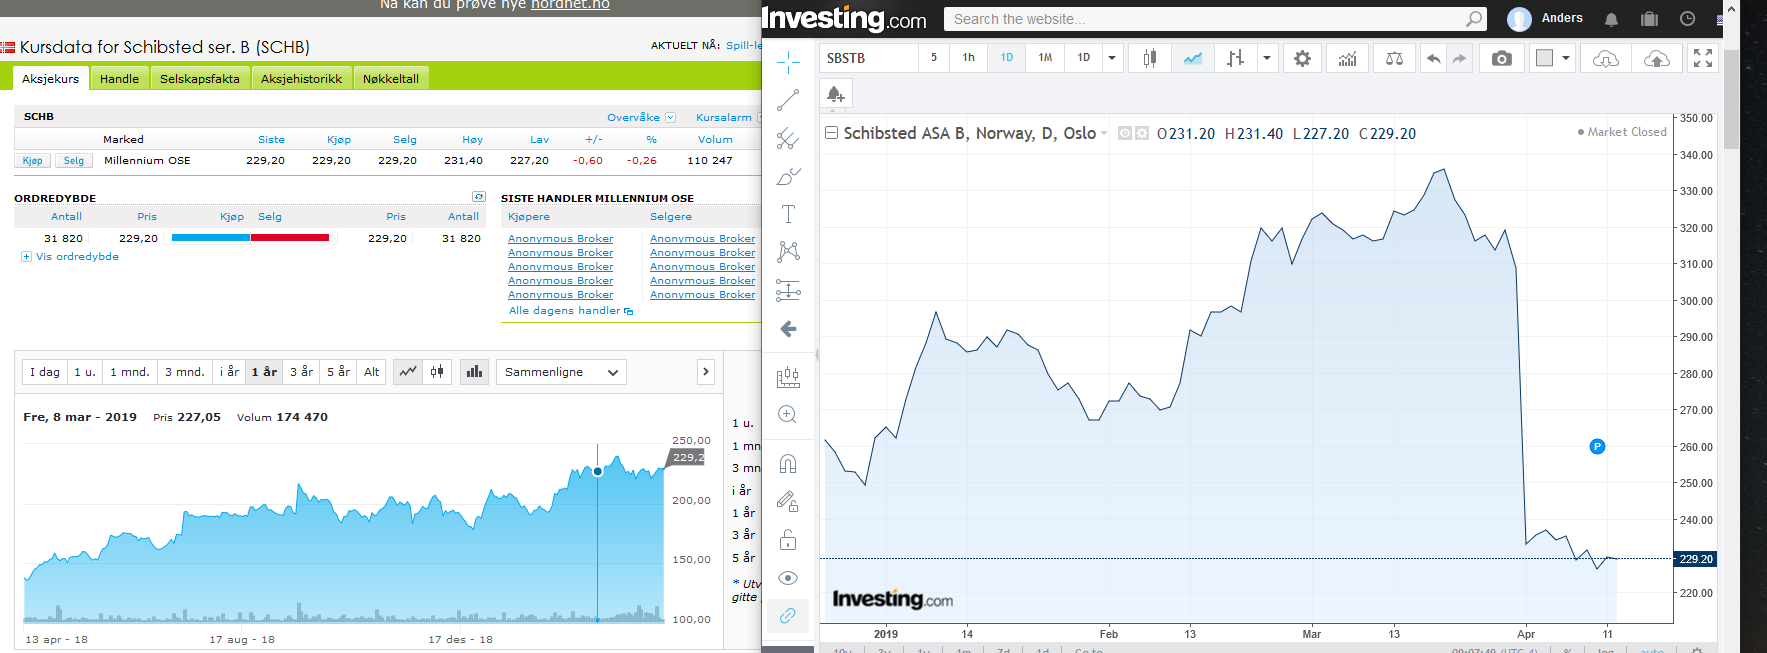Toggle stay in drawing mode pencil-lock

788,502
